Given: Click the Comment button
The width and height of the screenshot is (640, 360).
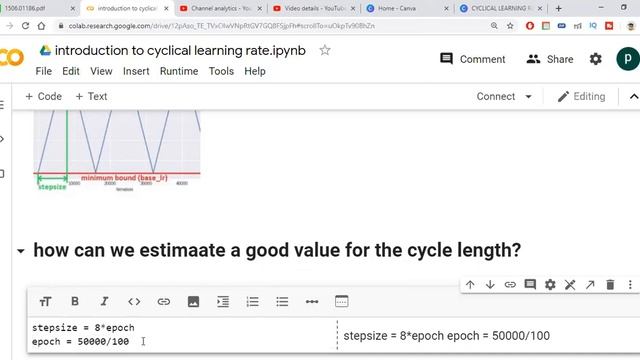Looking at the screenshot, I should (472, 59).
